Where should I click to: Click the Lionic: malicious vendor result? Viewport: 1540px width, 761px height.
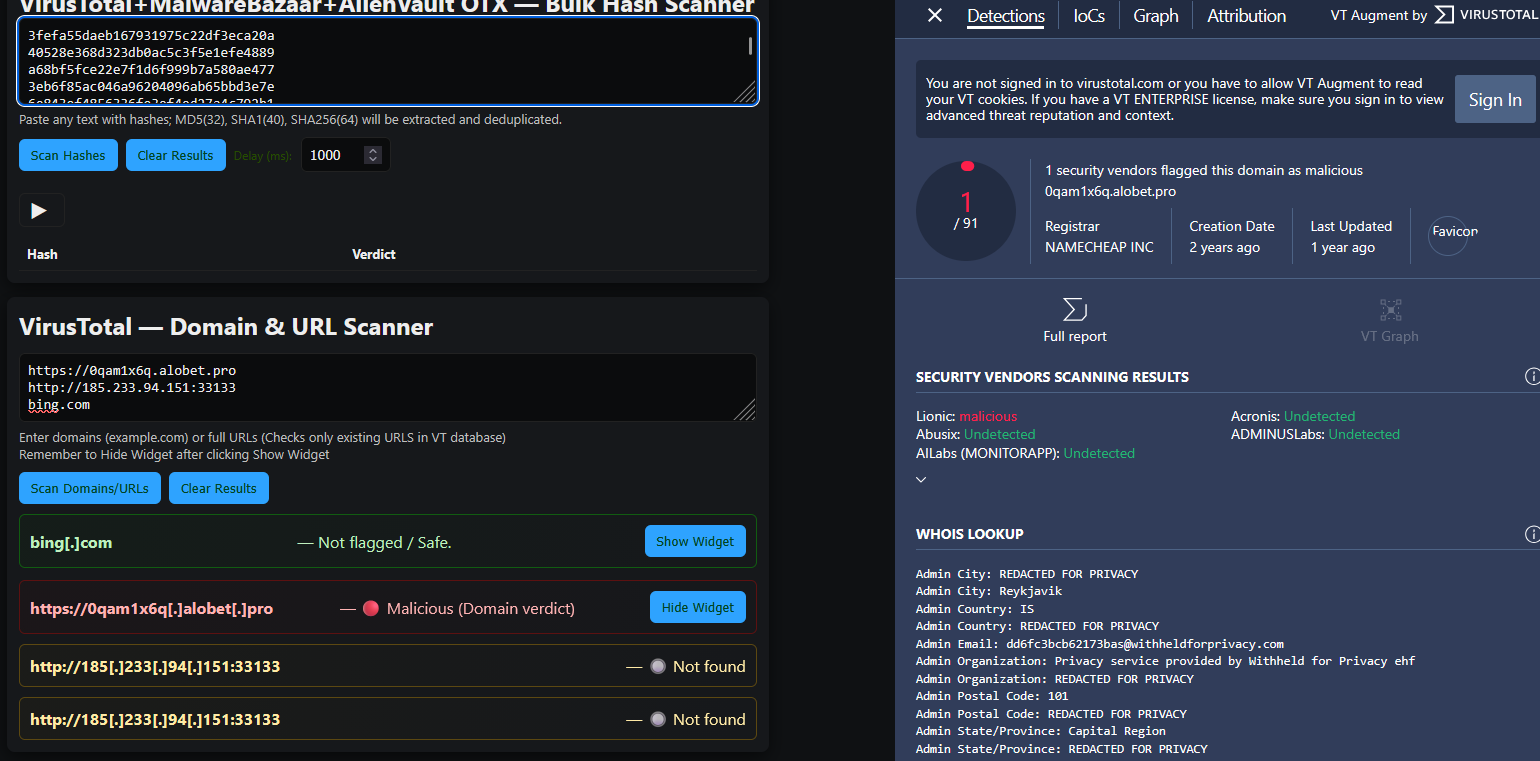(x=966, y=416)
